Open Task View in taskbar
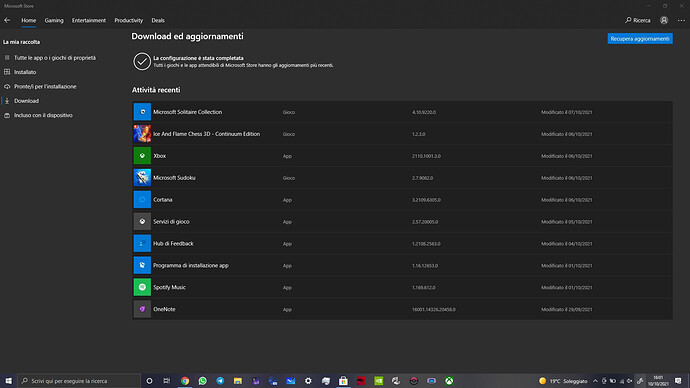The width and height of the screenshot is (690, 388). click(166, 381)
